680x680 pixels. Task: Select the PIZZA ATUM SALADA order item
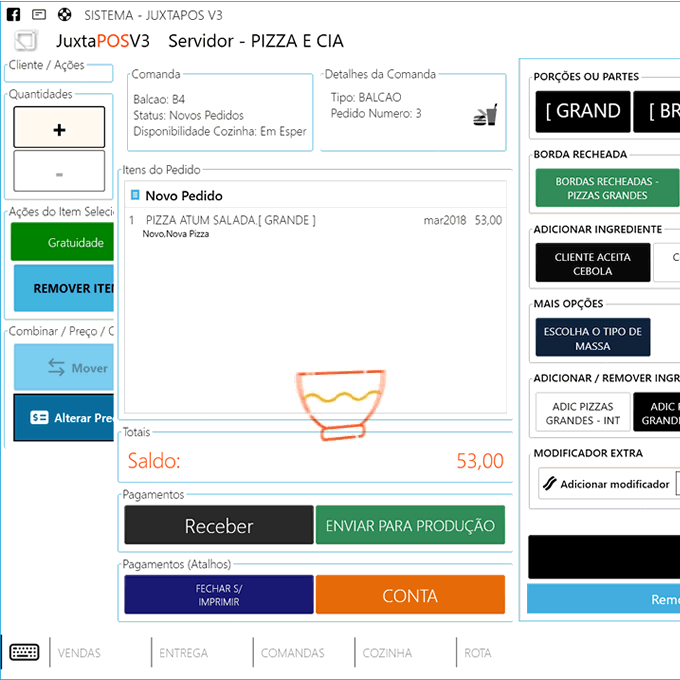[230, 220]
